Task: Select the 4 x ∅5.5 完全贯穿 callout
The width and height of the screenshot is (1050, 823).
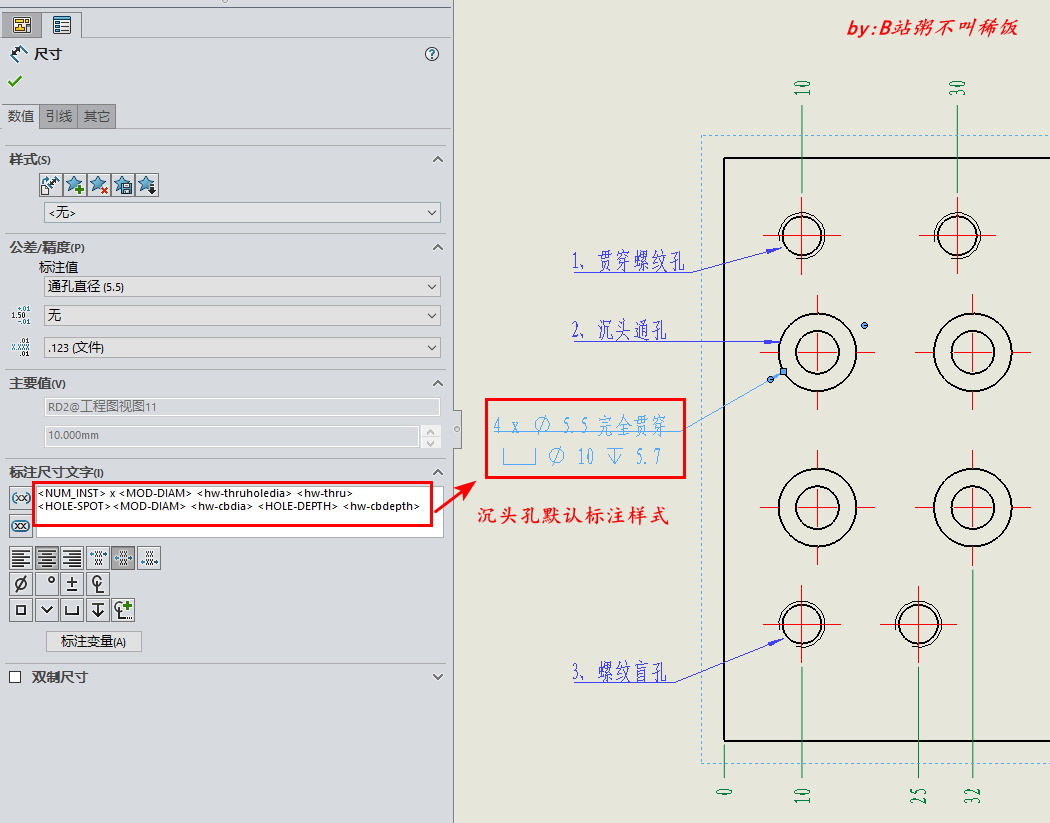Action: (x=580, y=425)
